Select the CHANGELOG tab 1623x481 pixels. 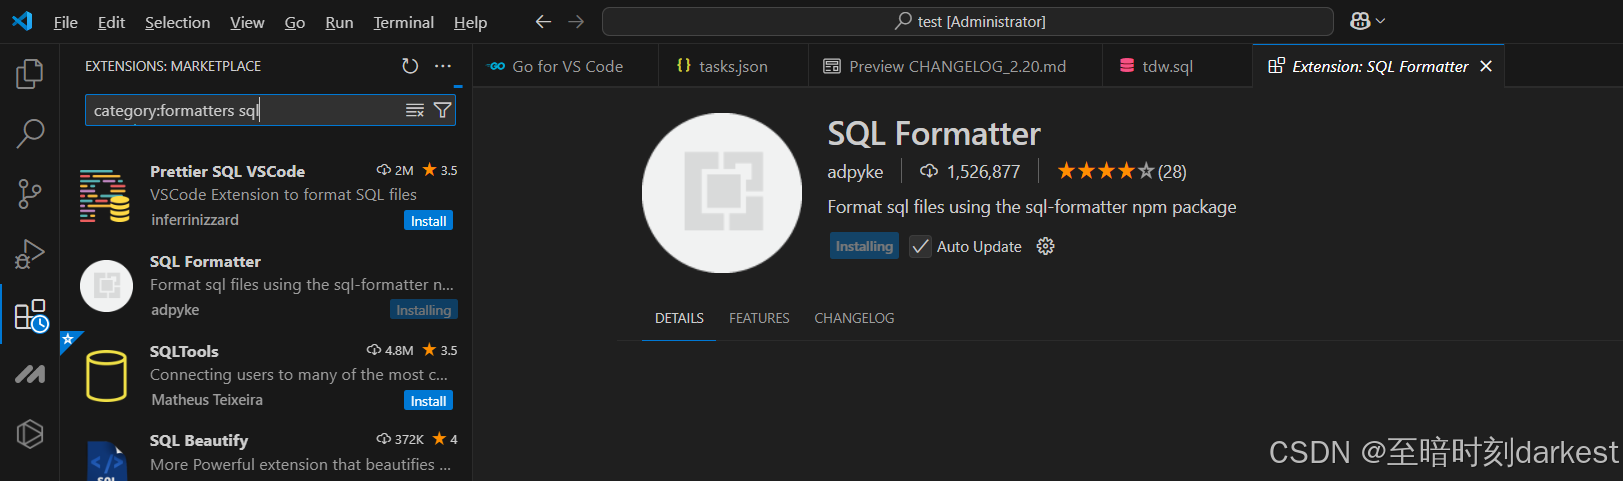854,318
